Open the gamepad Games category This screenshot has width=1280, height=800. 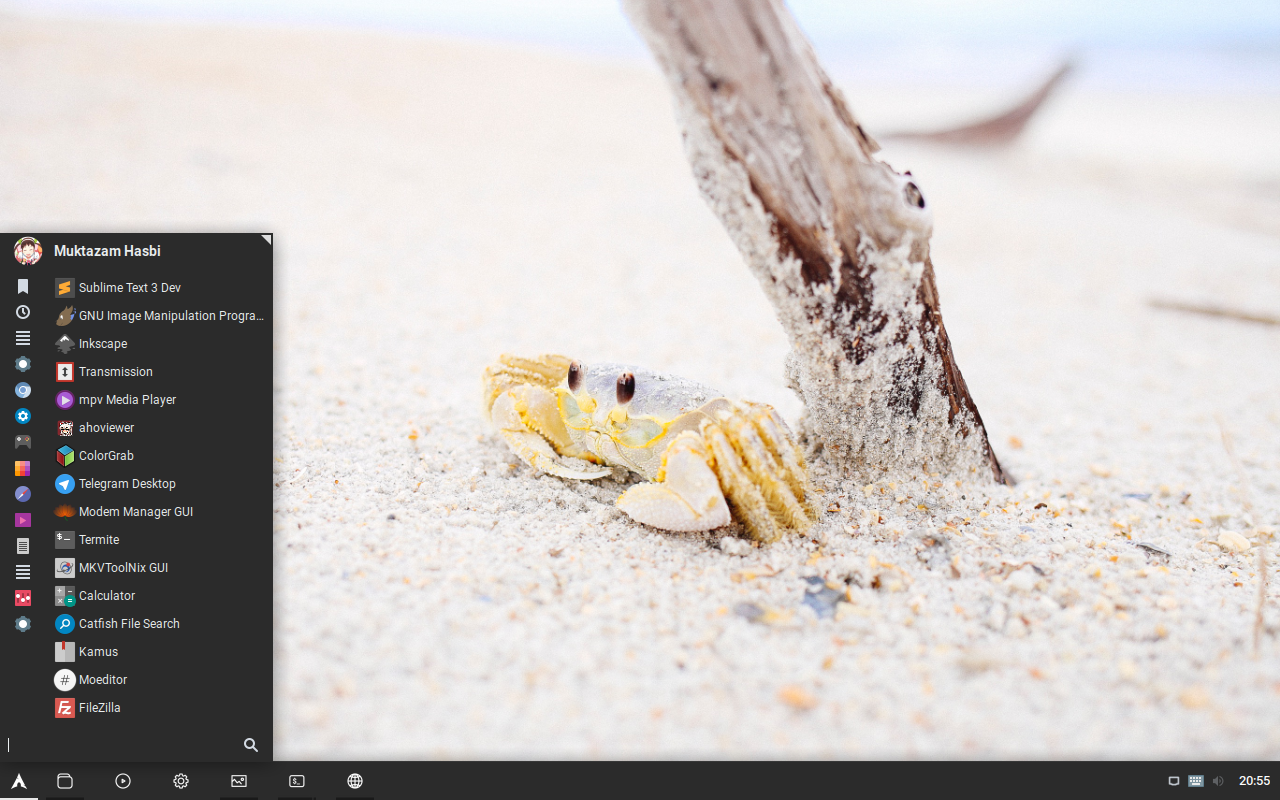22,442
